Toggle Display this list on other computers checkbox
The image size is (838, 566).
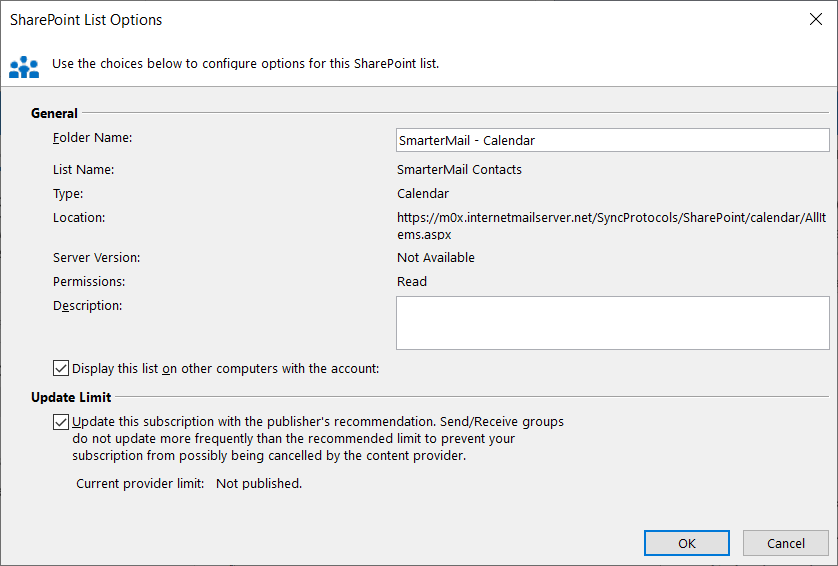[61, 368]
